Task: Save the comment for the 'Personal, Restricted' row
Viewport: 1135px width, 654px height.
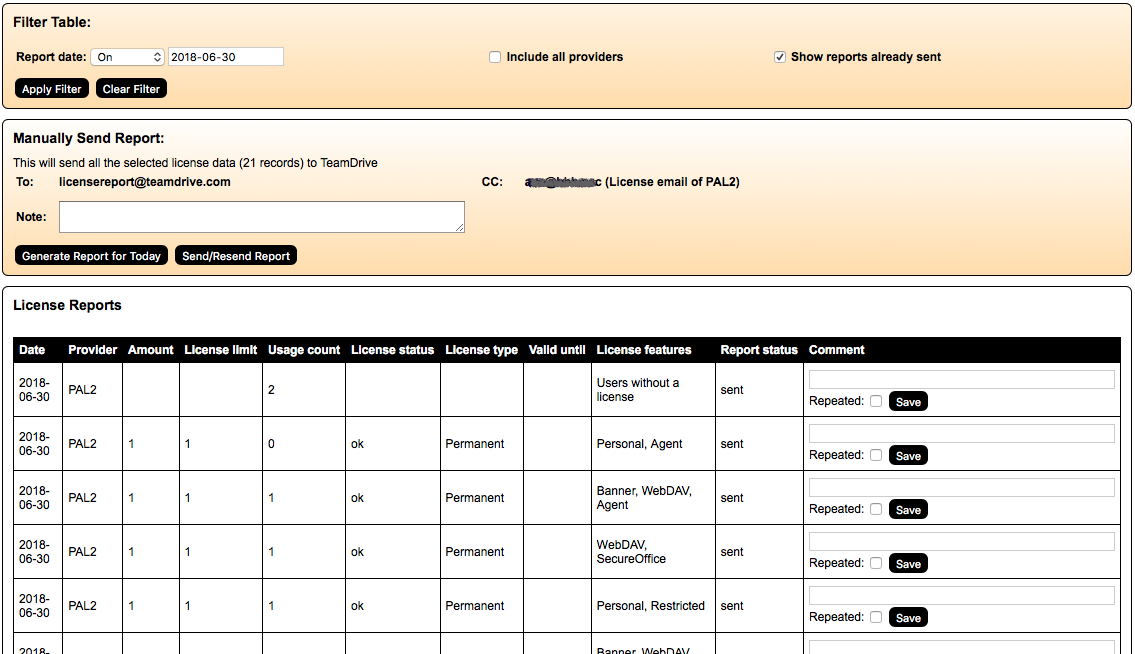Action: [x=907, y=617]
